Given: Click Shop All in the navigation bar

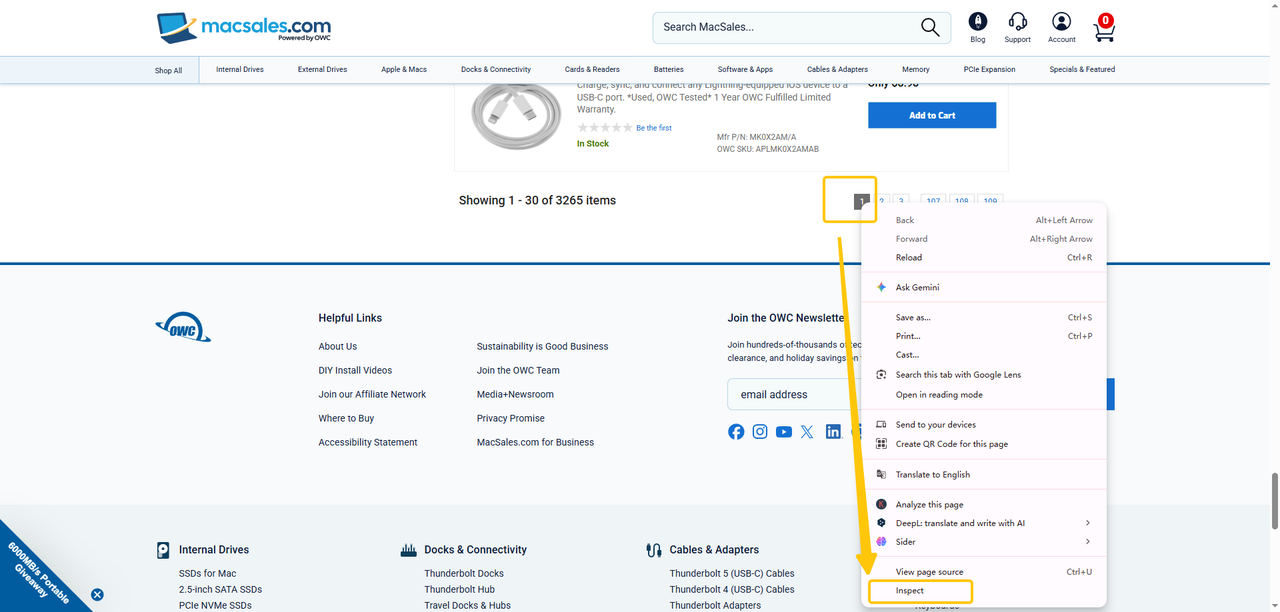Looking at the screenshot, I should (168, 71).
